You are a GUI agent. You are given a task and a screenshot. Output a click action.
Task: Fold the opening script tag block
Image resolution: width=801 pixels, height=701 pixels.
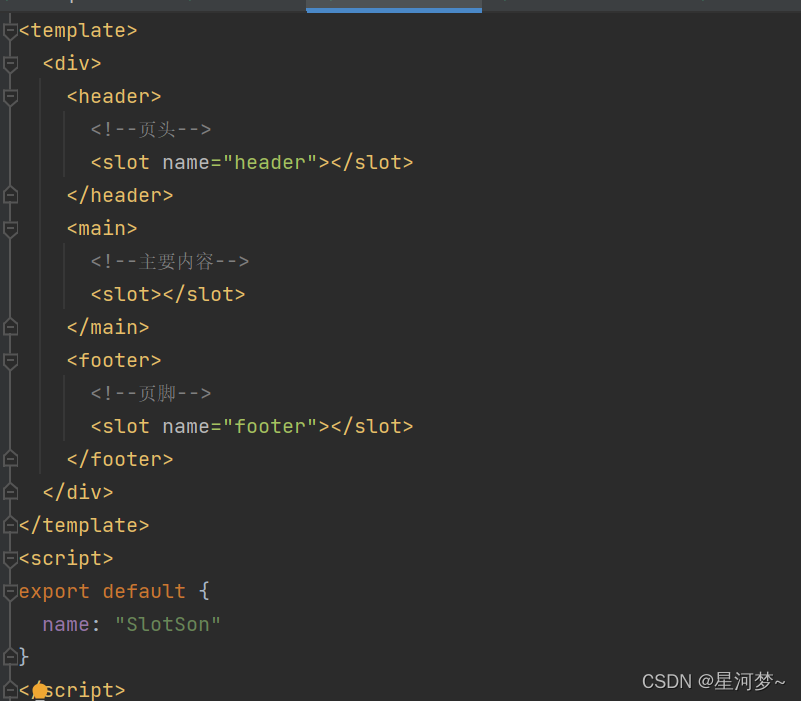click(x=10, y=559)
